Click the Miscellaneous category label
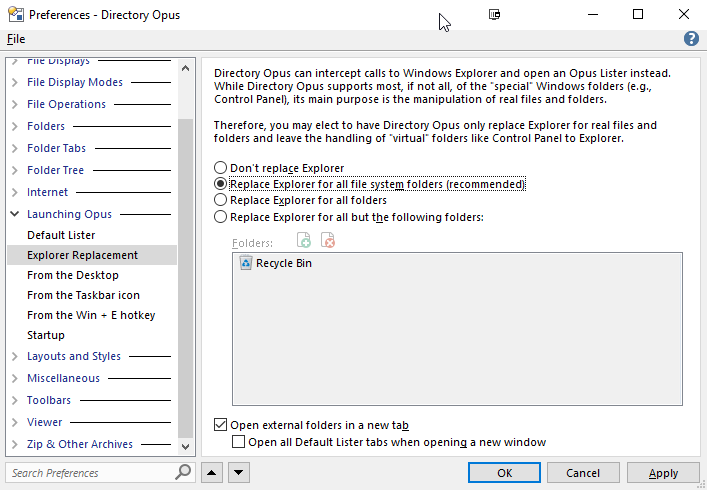 (x=64, y=378)
